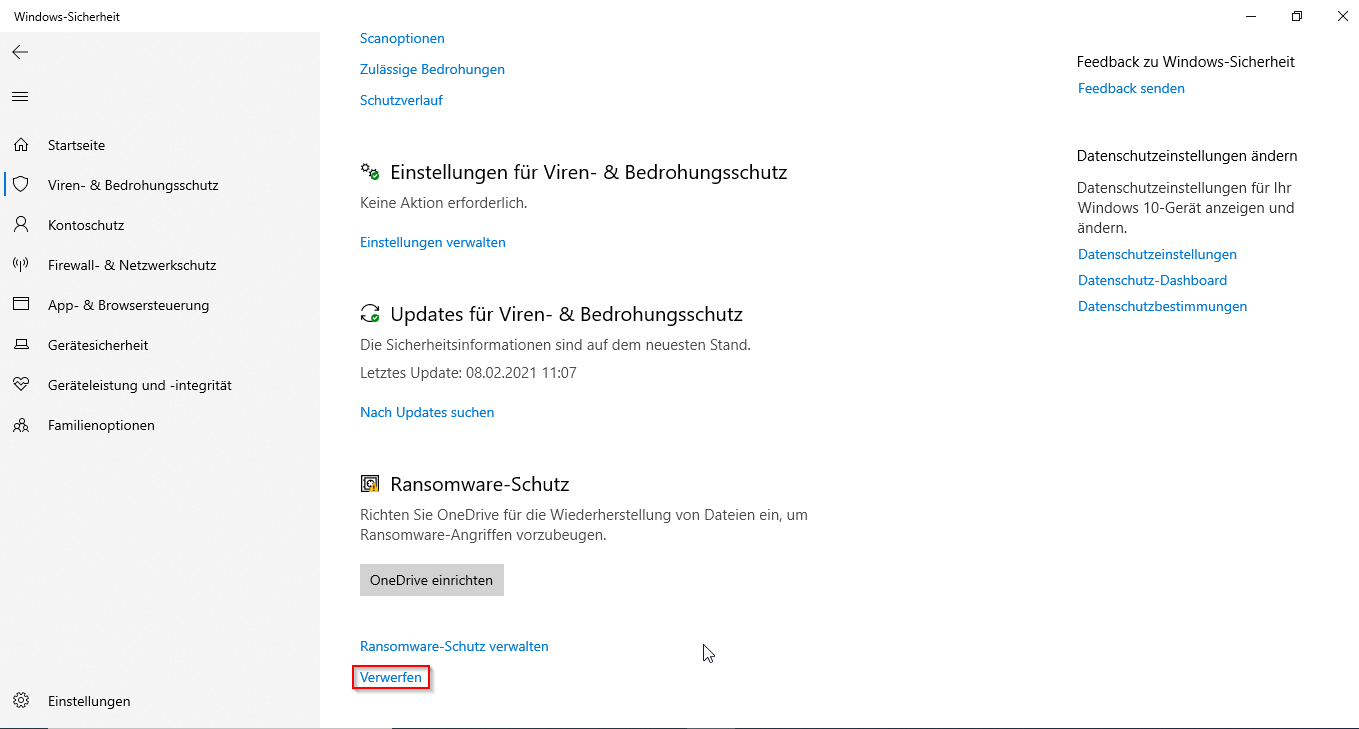This screenshot has width=1359, height=729.
Task: Click Nach Updates suchen
Action: (x=427, y=412)
